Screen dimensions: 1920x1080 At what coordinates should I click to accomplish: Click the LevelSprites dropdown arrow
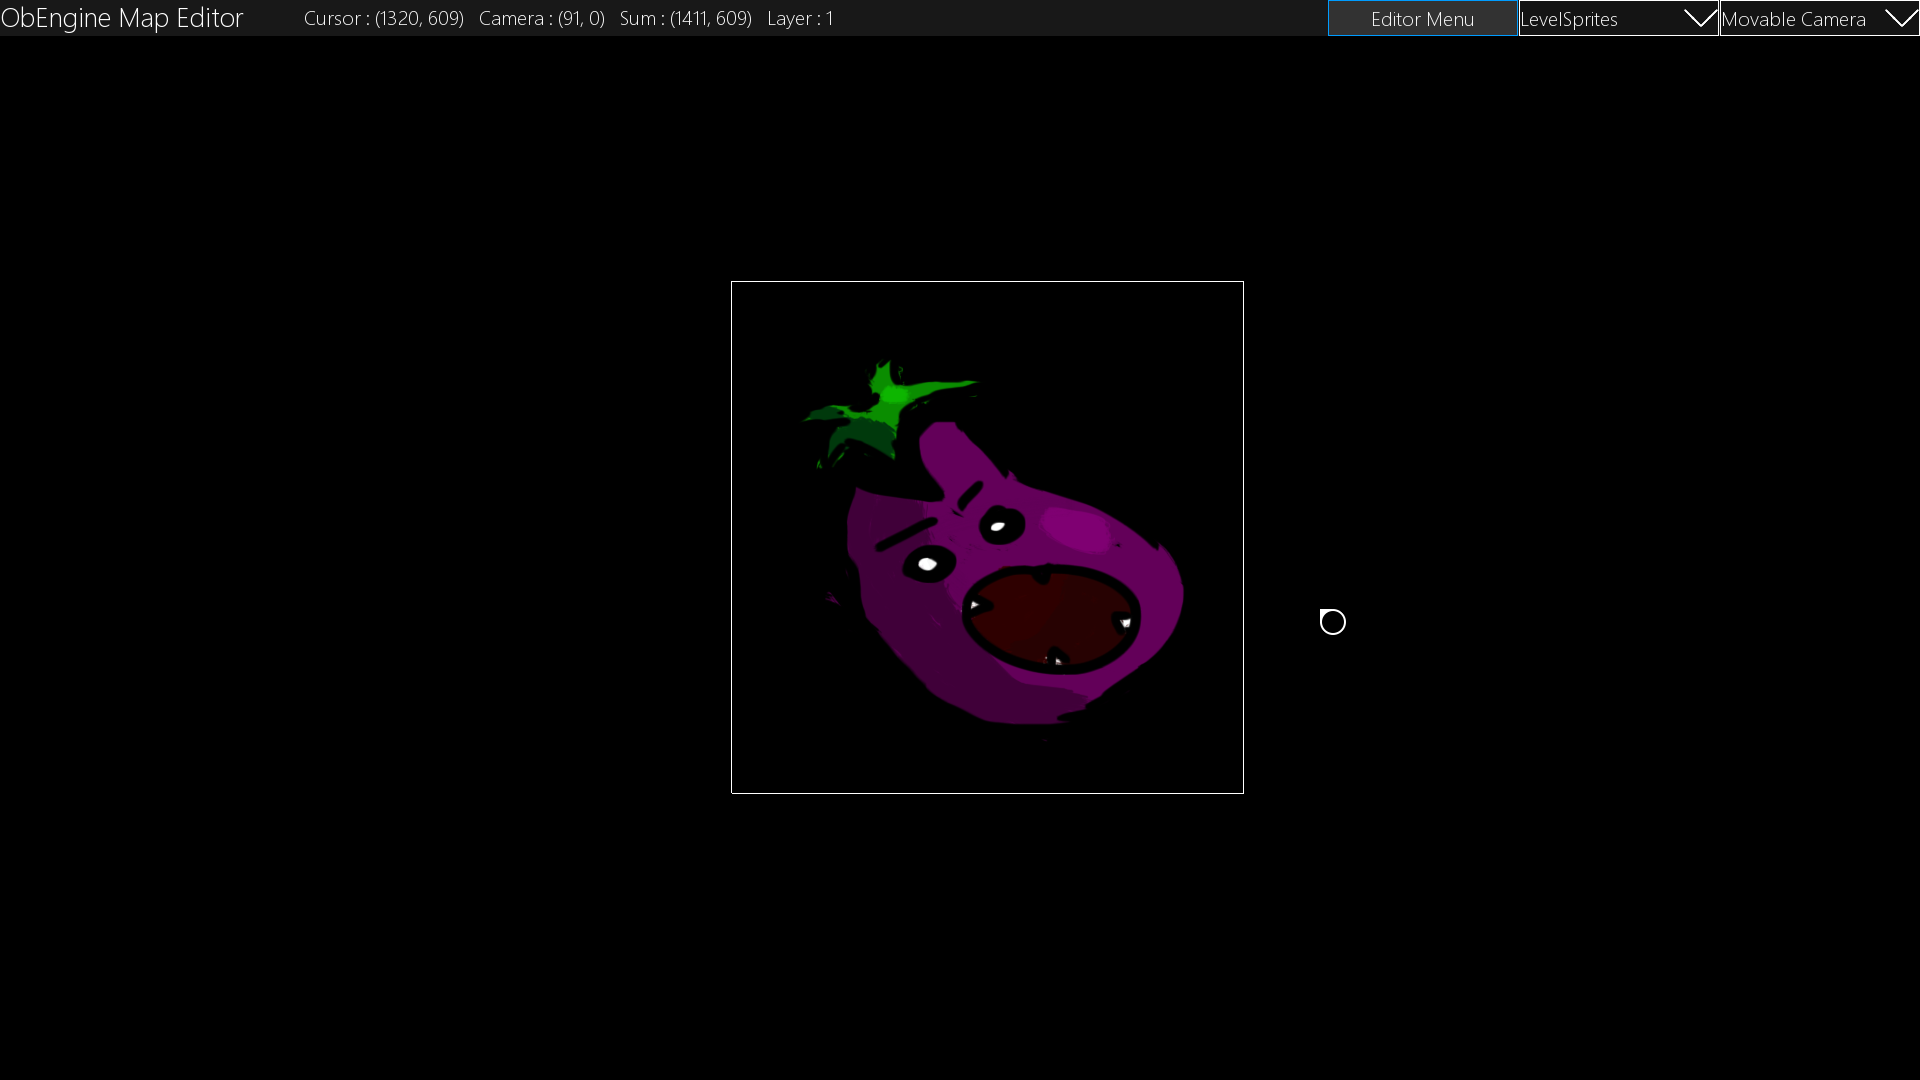[x=1699, y=19]
